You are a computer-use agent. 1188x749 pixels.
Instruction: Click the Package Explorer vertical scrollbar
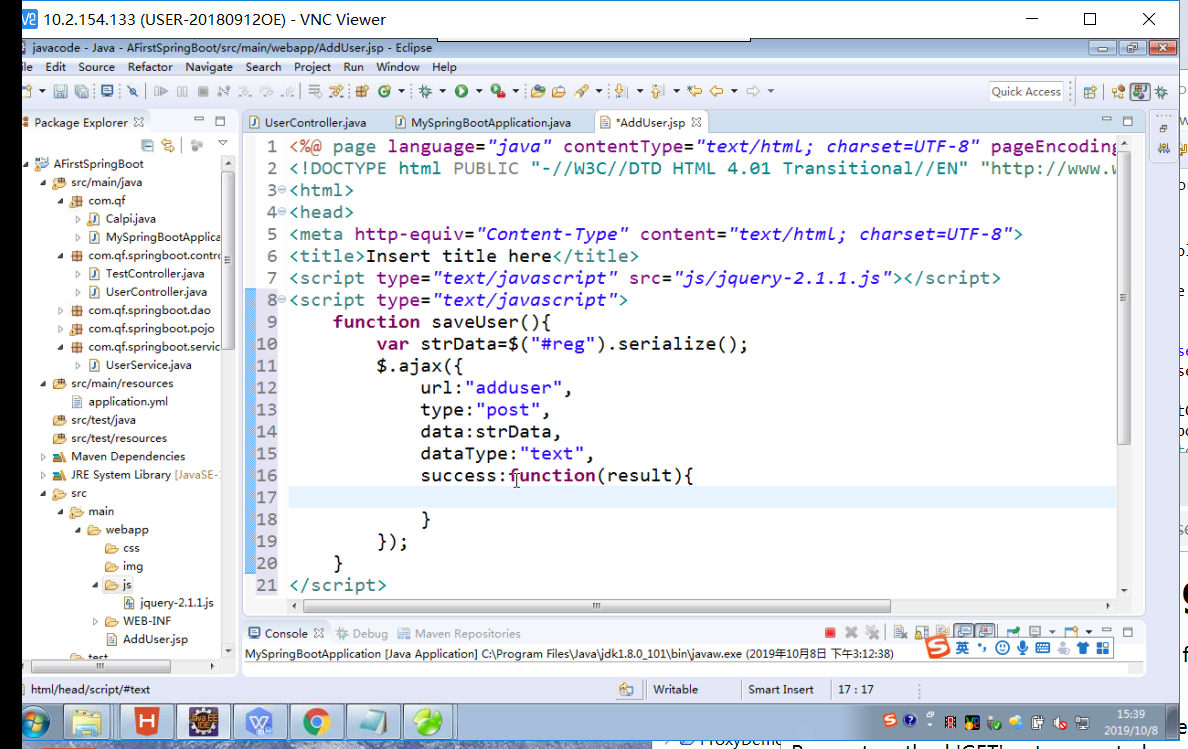click(x=228, y=260)
